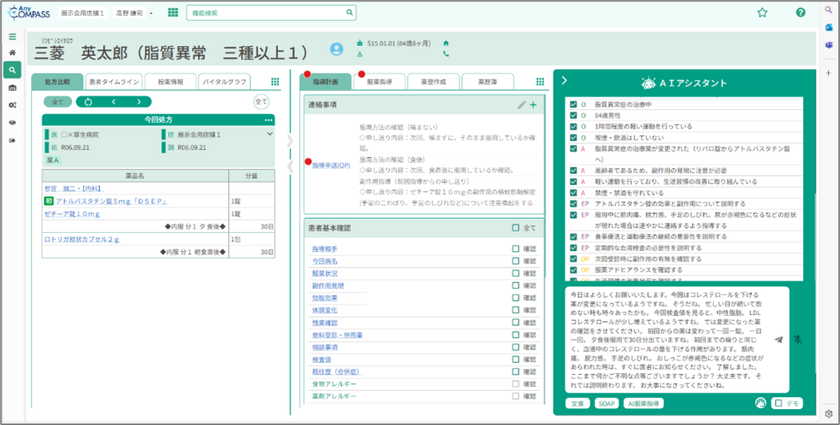
Task: Click the patient profile avatar icon
Action: 337,47
